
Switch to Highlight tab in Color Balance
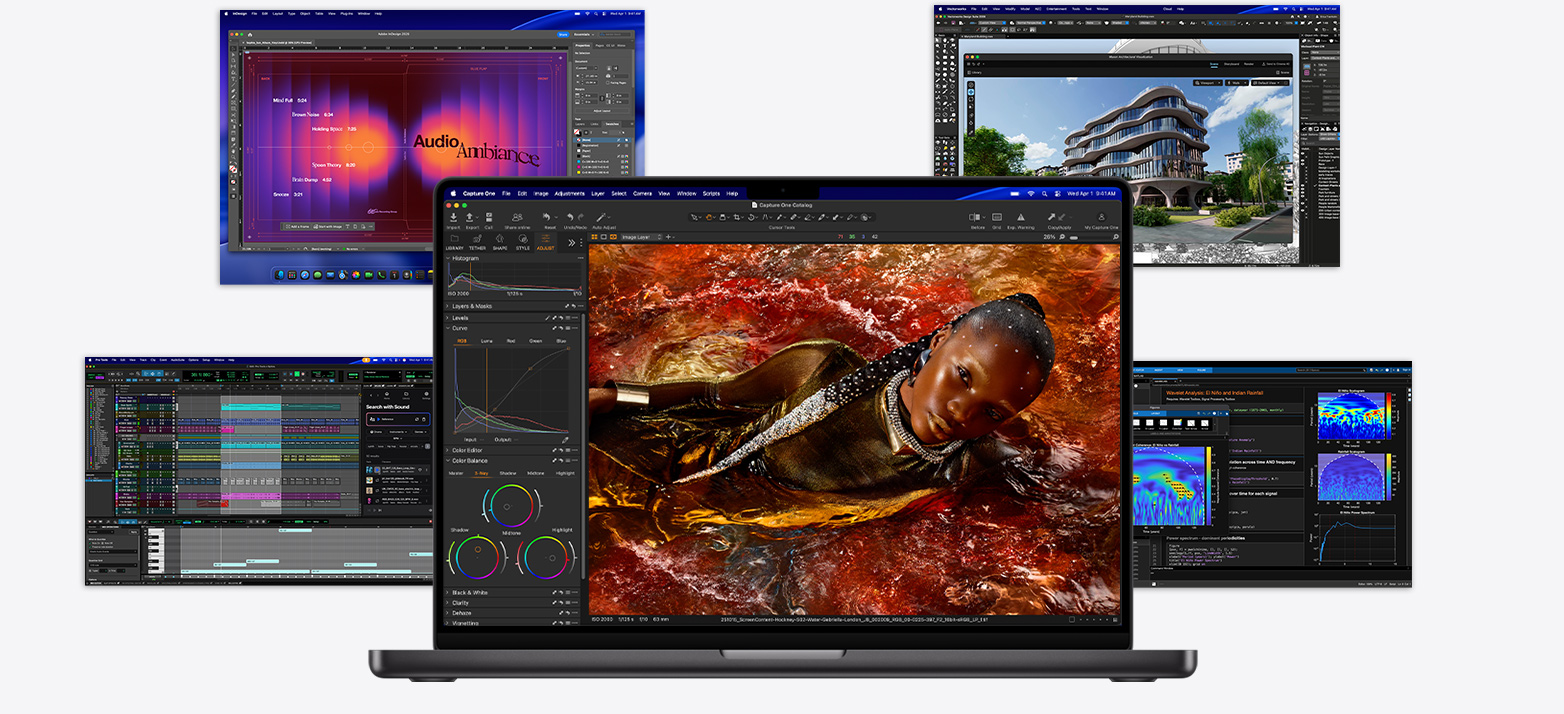point(565,473)
